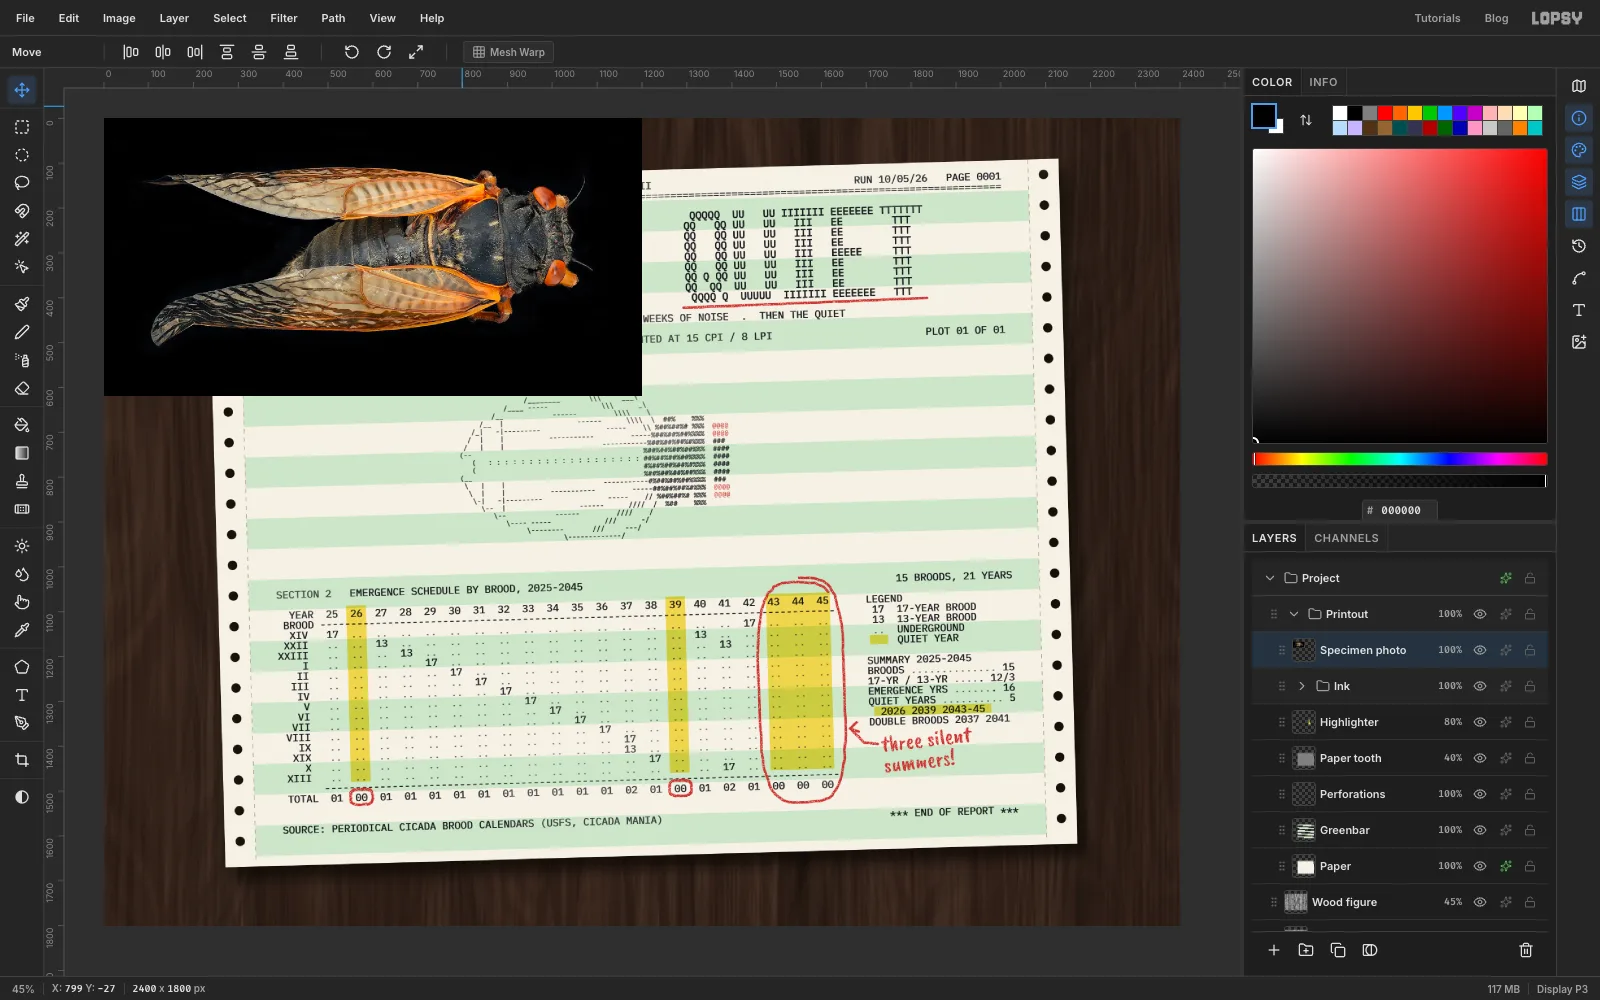Select the magic wand tool
This screenshot has width=1600, height=1000.
point(22,239)
